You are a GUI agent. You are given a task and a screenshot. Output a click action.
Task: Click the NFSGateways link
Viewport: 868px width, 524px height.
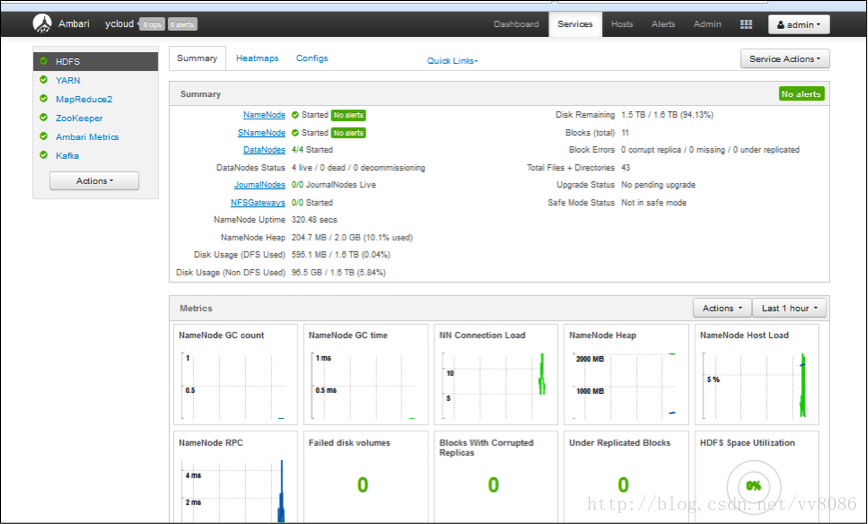click(258, 203)
